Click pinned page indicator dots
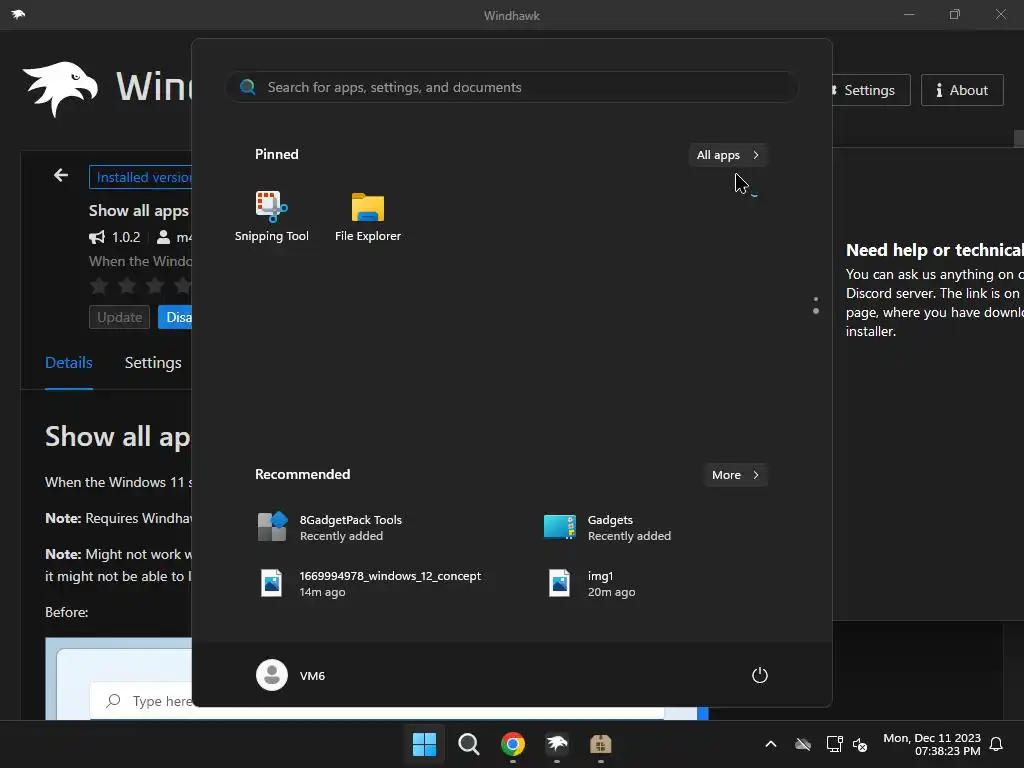 [x=816, y=305]
